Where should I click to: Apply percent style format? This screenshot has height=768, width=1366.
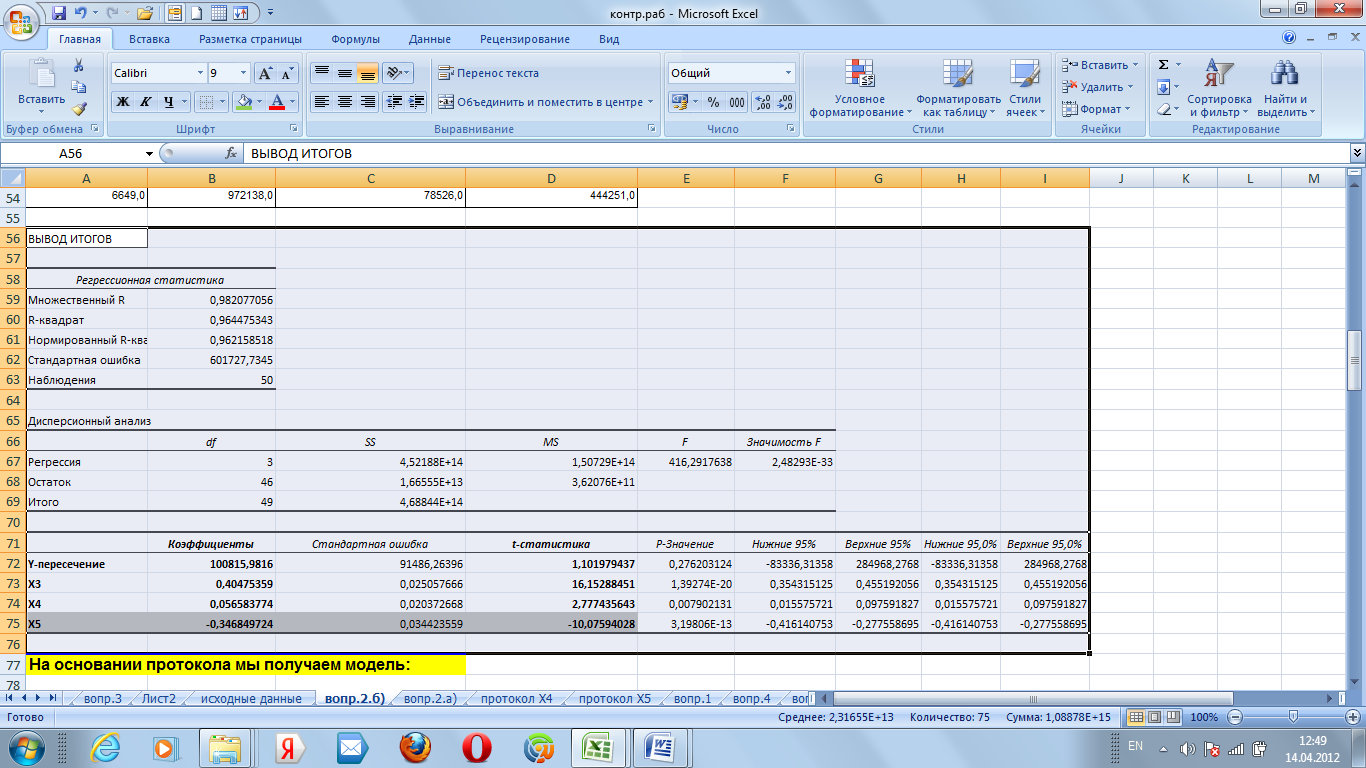point(713,102)
